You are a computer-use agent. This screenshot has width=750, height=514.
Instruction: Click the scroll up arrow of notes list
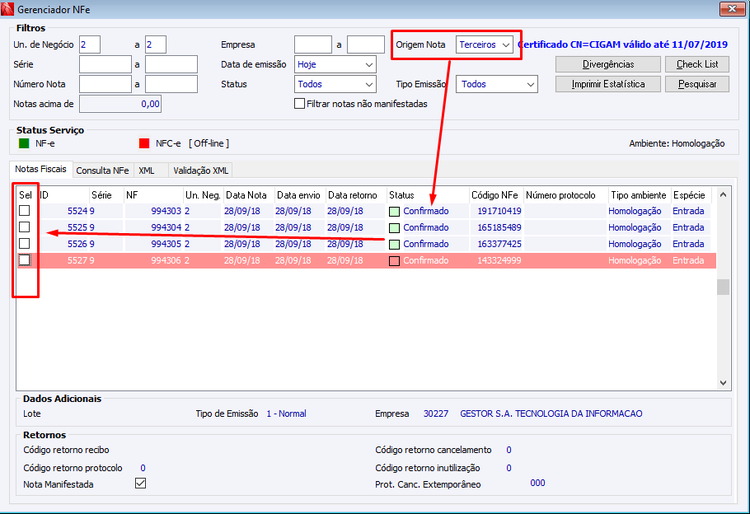click(x=723, y=195)
